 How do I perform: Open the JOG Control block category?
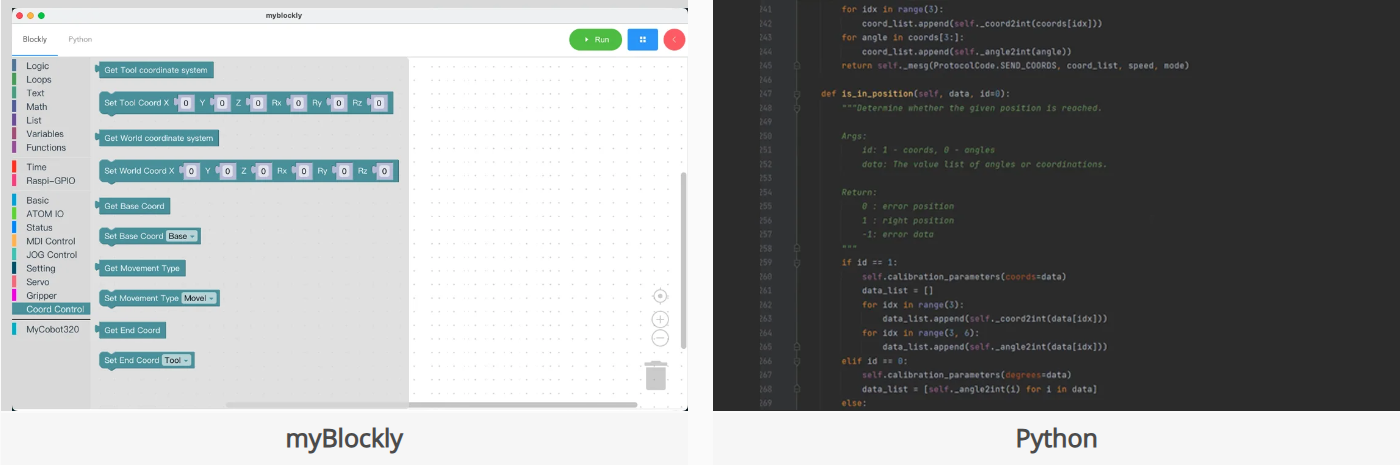pyautogui.click(x=51, y=254)
